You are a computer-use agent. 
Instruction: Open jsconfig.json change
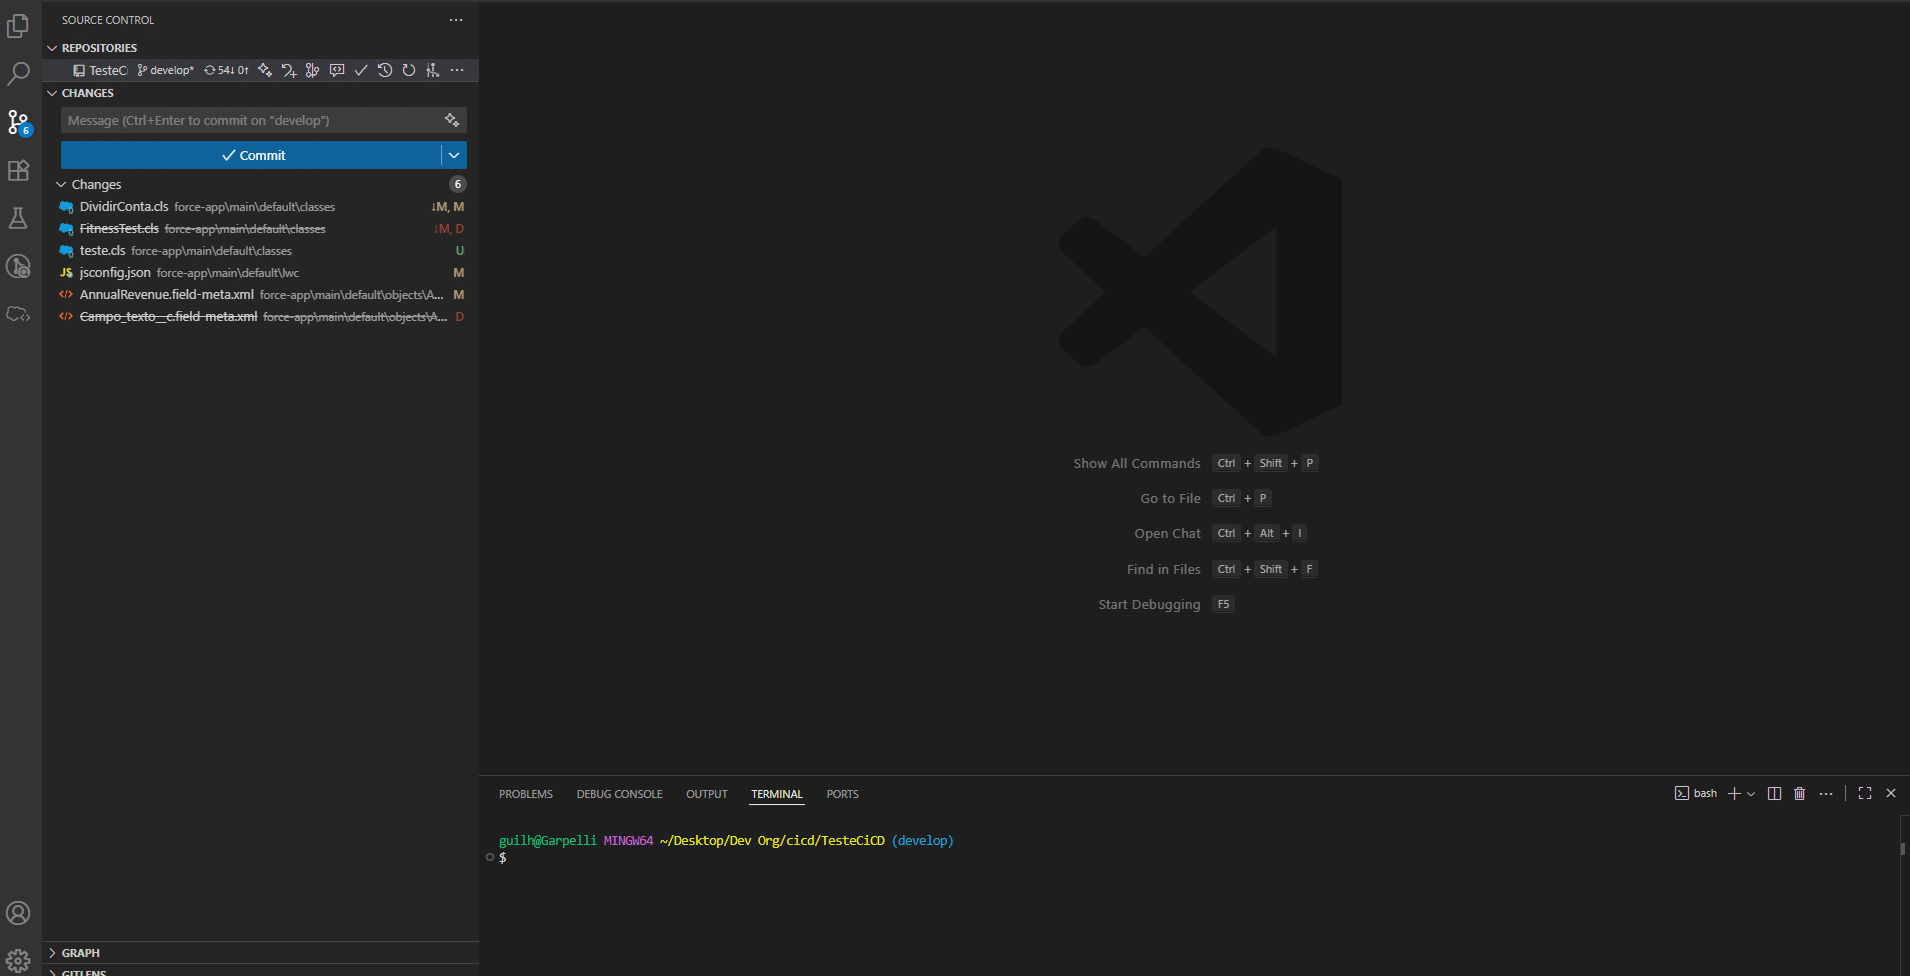[260, 273]
